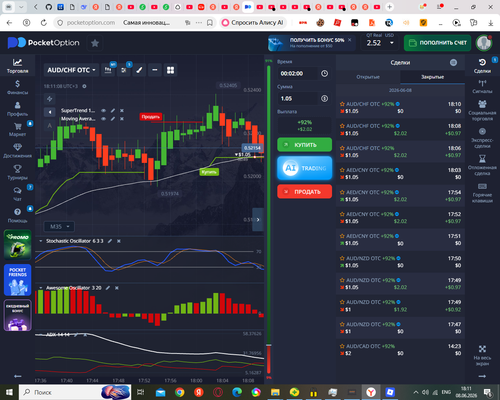Screen dimensions: 500x400
Task: Open the amount currency picker icon
Action: [x=324, y=98]
